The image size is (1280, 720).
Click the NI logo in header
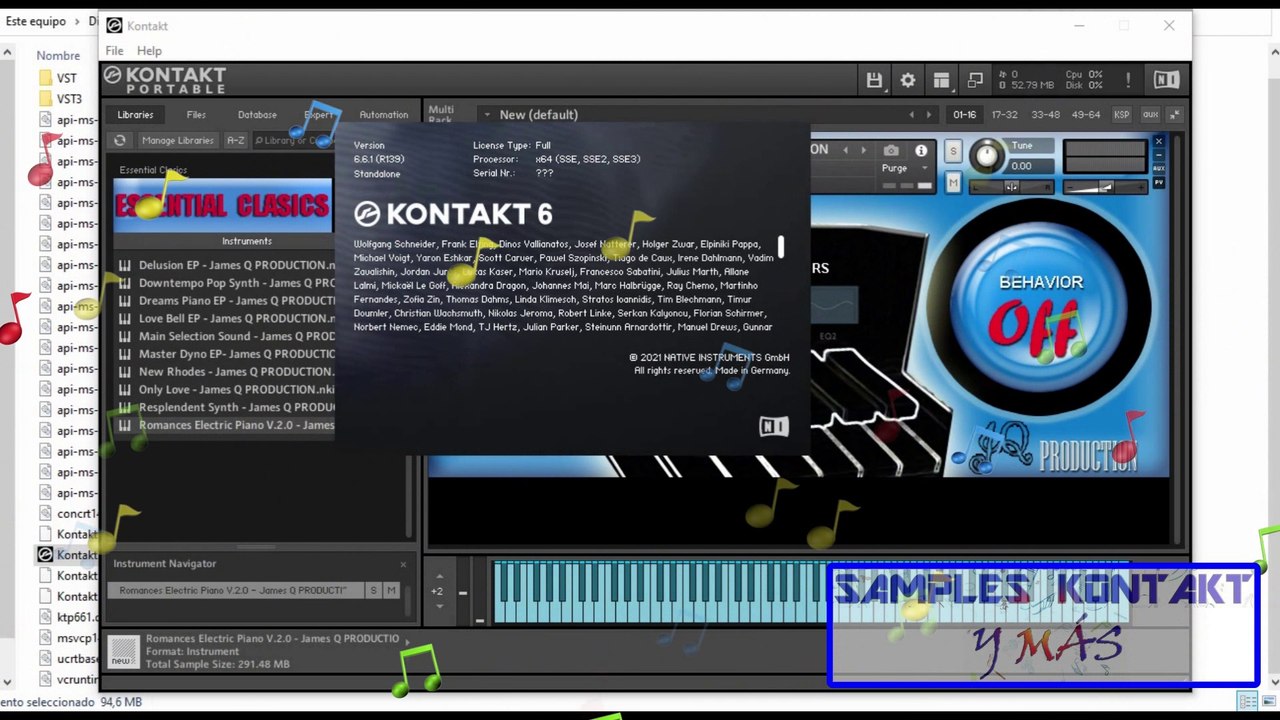click(x=1166, y=80)
